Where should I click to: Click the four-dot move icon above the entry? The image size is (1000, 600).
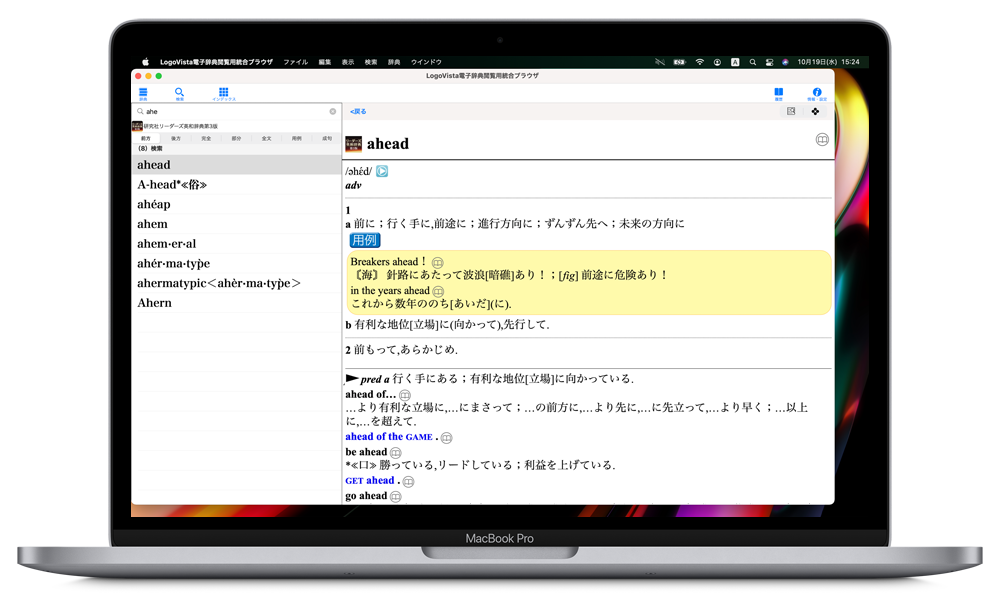pos(815,111)
